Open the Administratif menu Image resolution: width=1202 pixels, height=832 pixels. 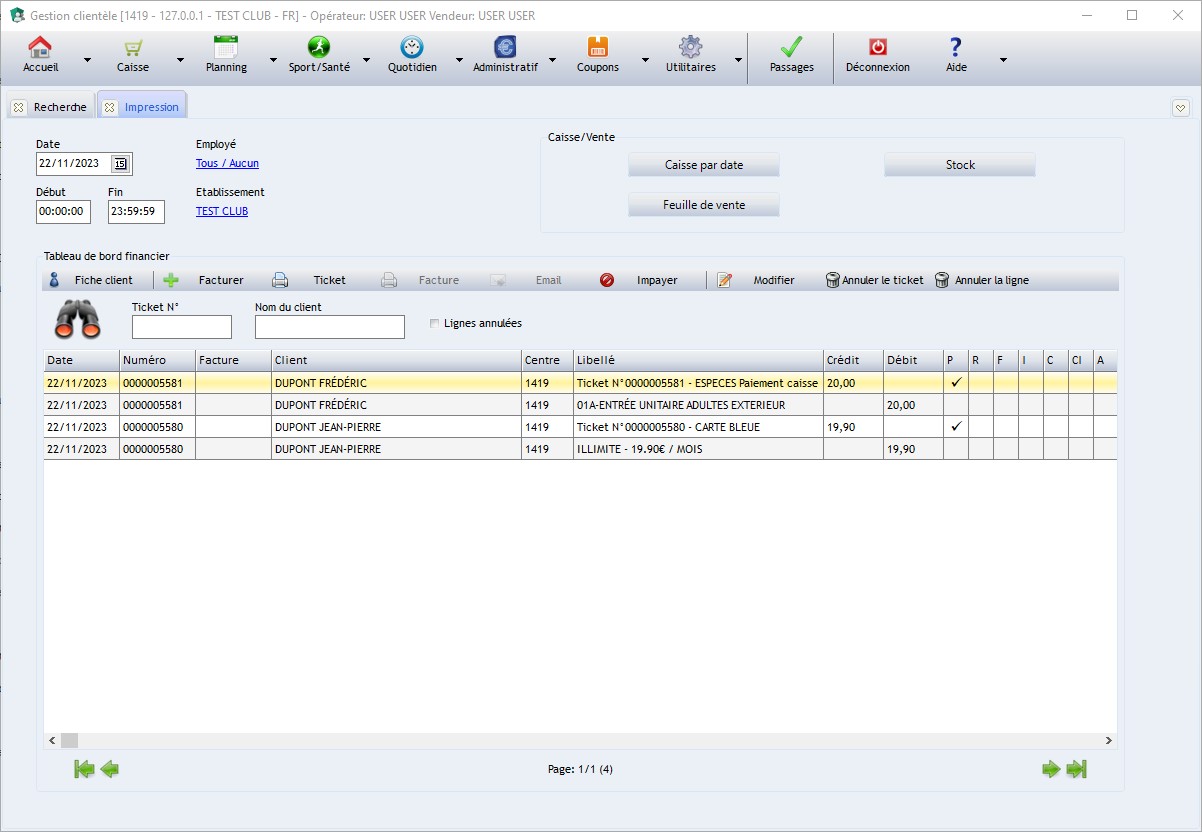(x=505, y=55)
